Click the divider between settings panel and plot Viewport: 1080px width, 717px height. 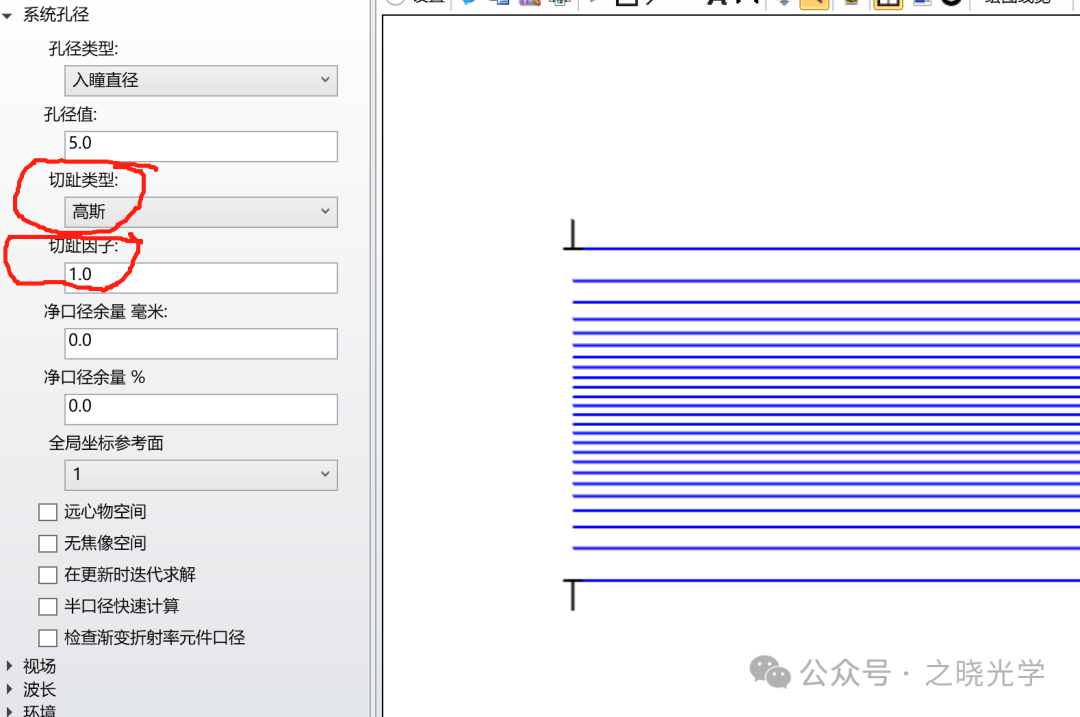click(375, 360)
